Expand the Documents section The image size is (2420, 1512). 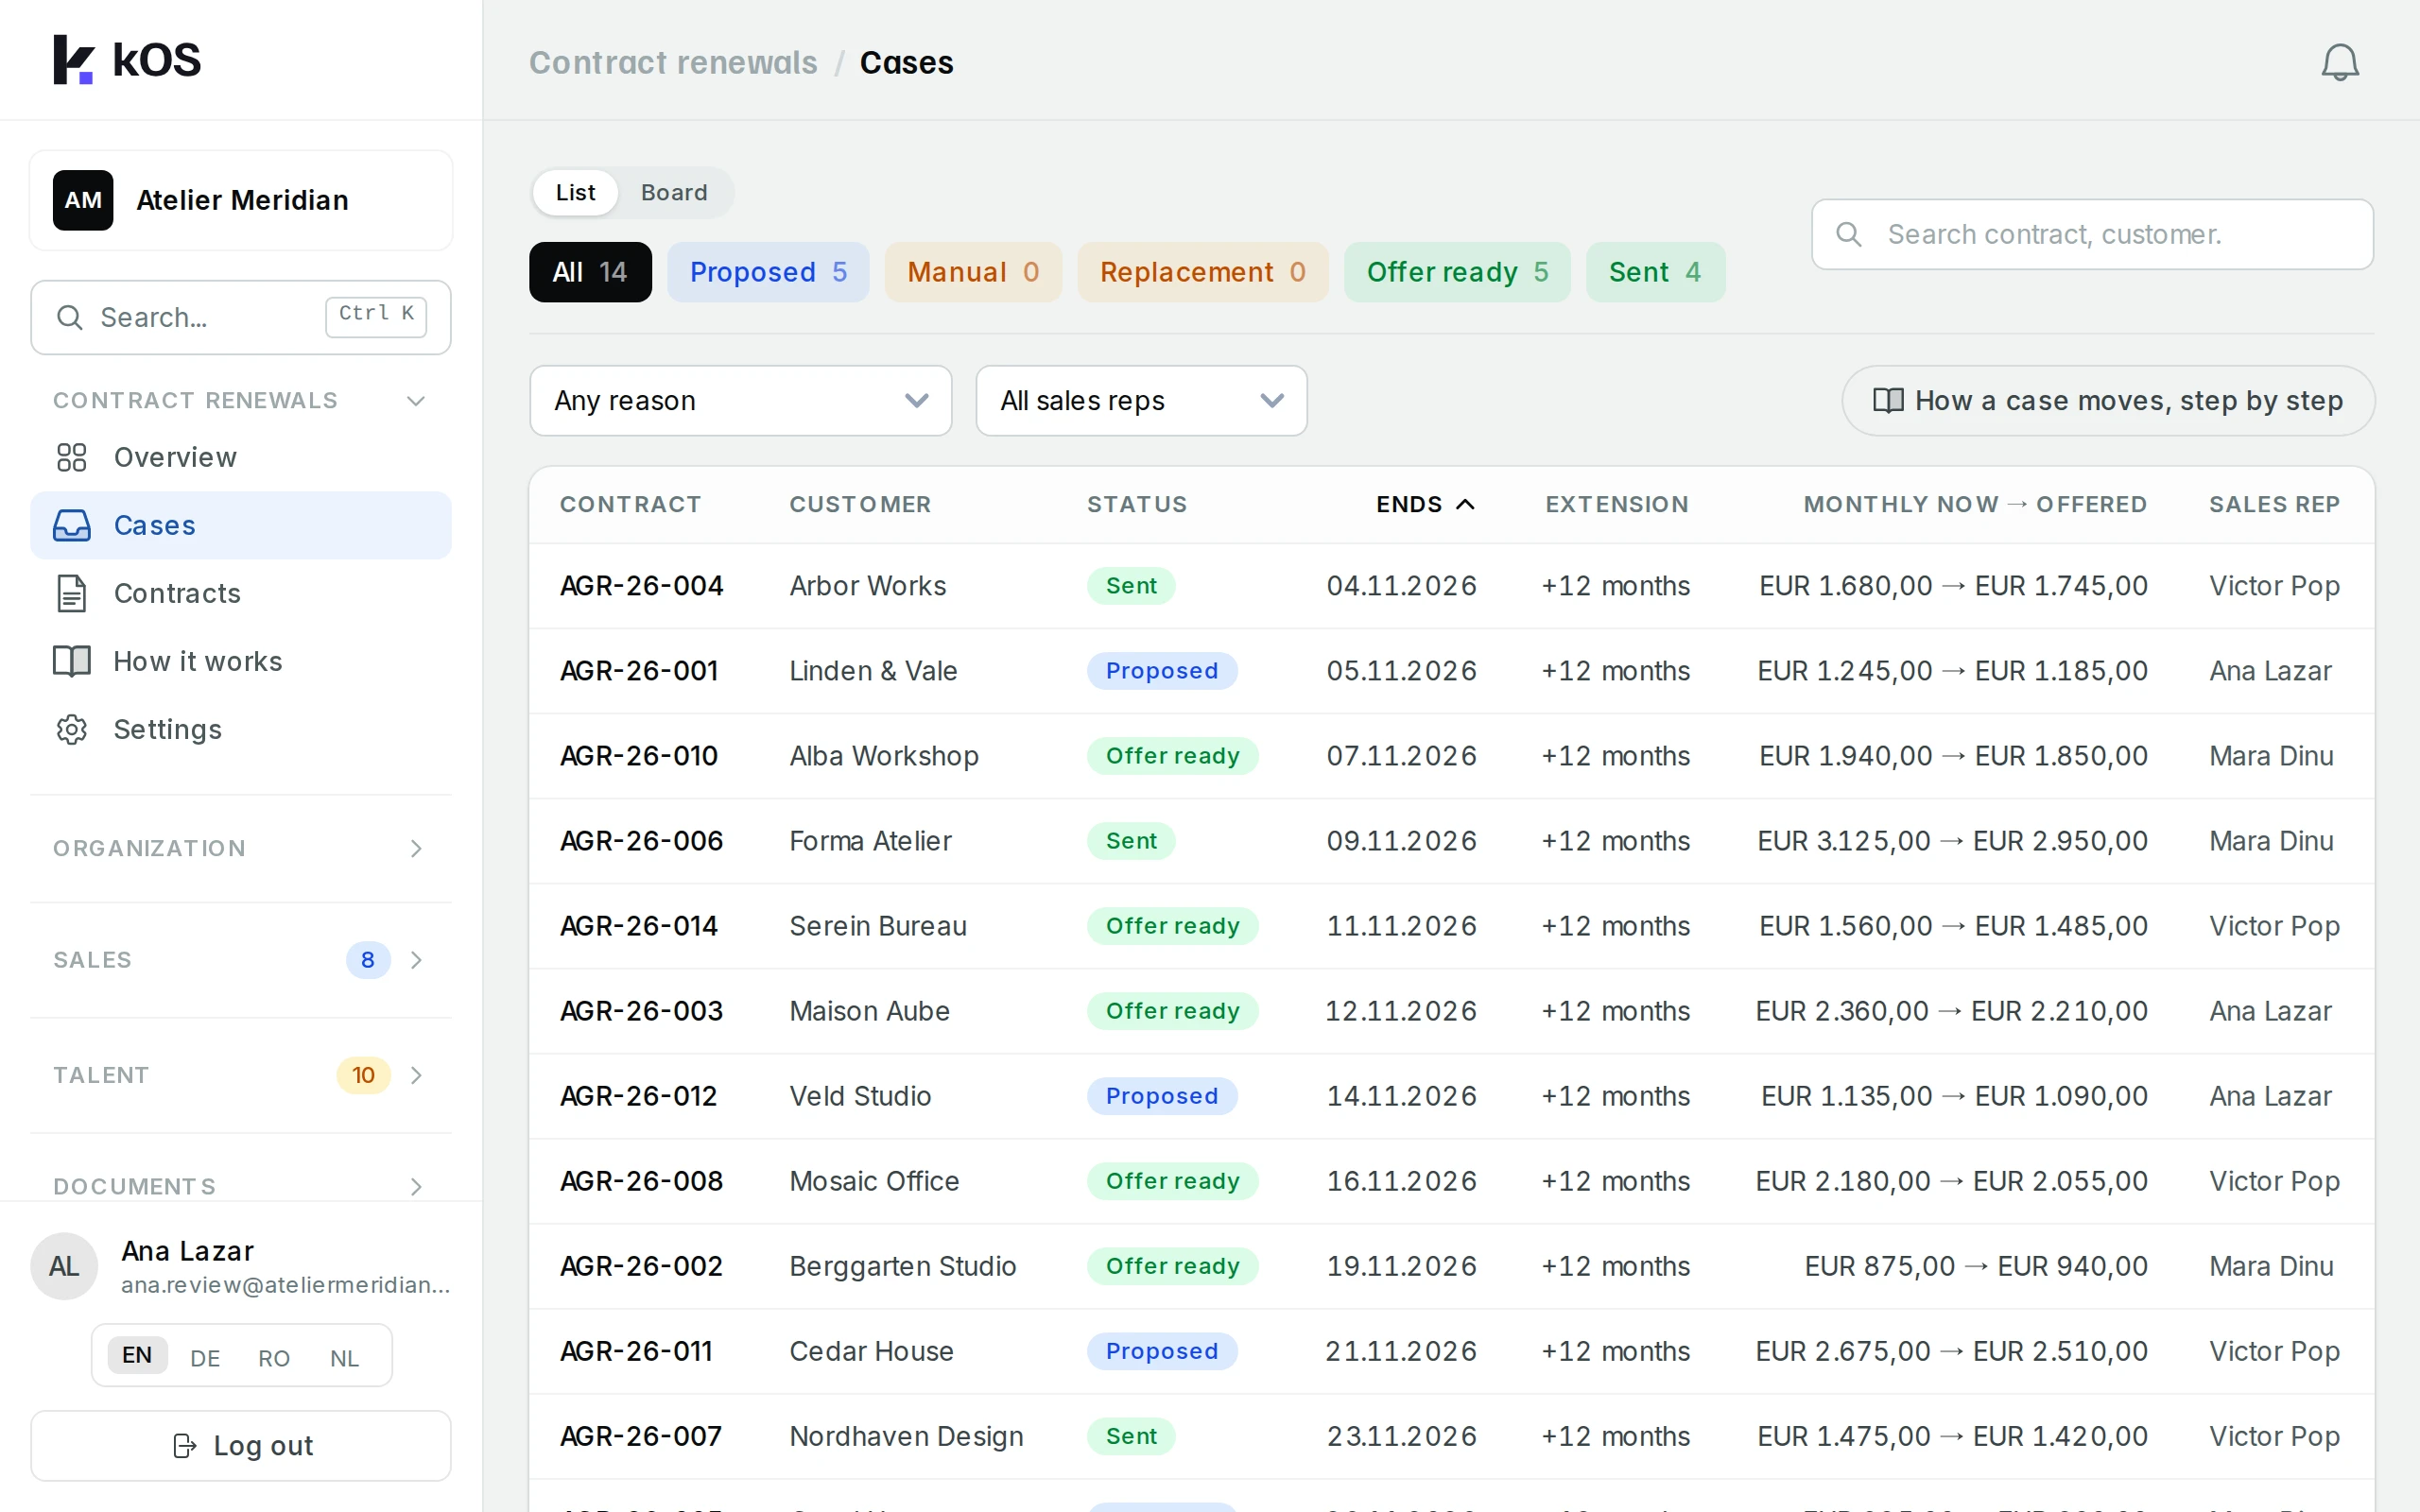(241, 1186)
